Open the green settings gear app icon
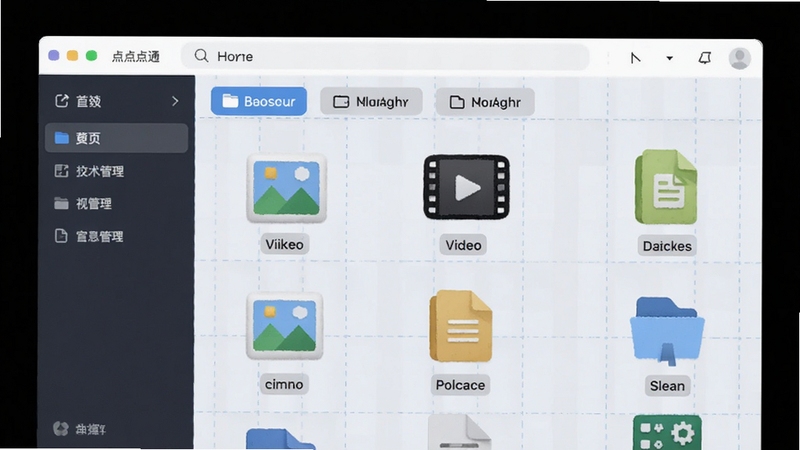 667,432
